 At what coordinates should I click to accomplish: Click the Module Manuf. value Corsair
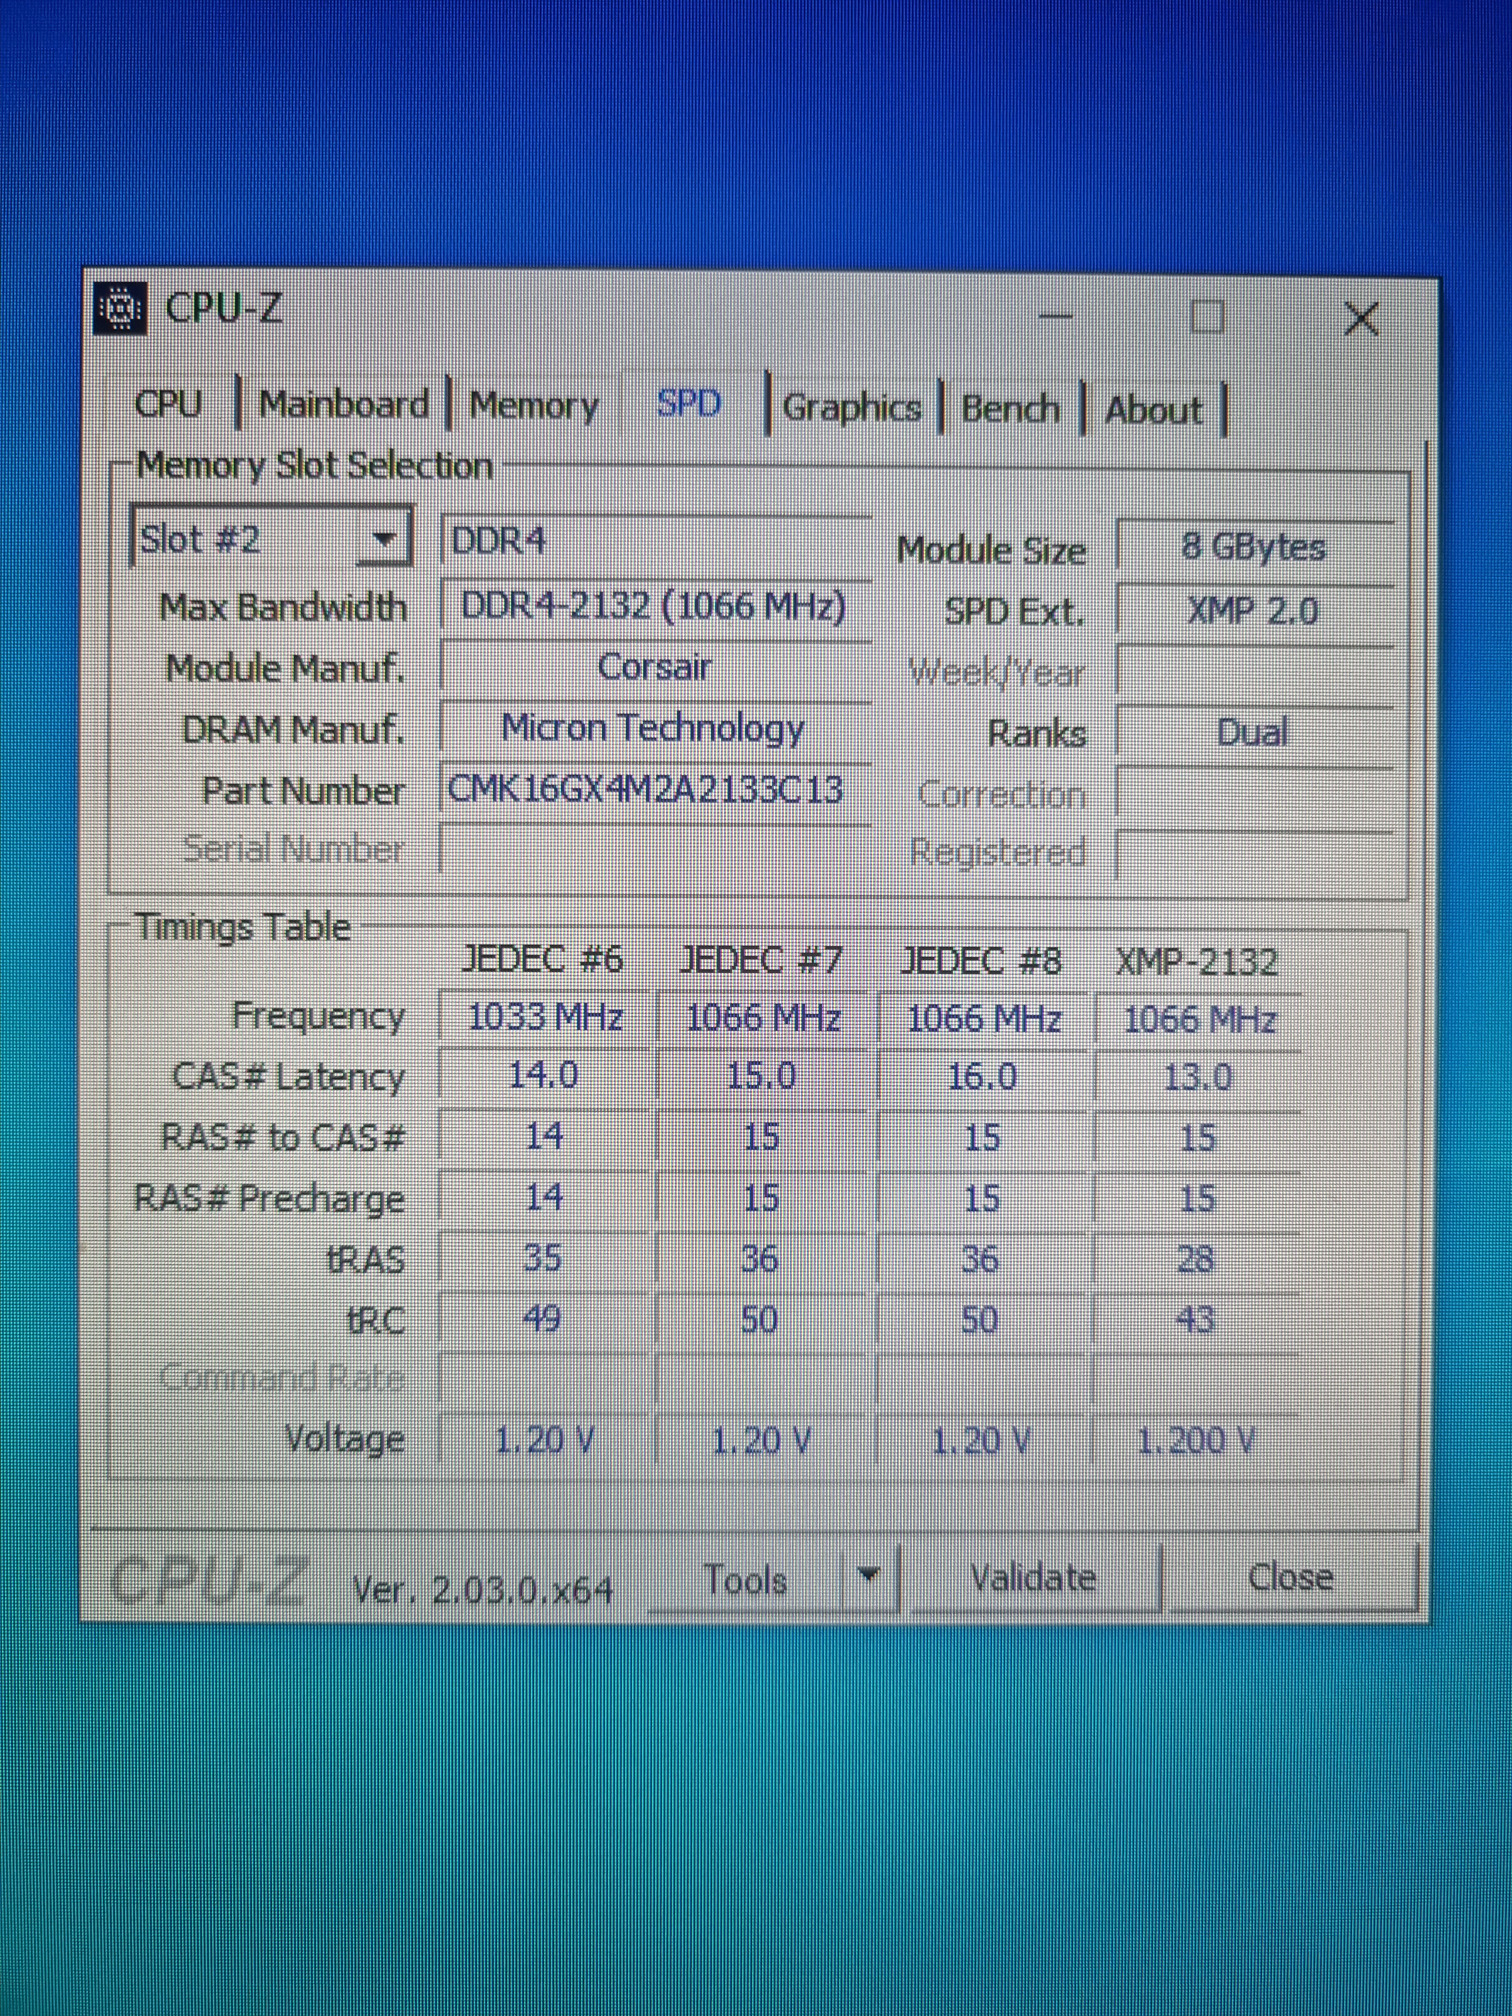(656, 667)
